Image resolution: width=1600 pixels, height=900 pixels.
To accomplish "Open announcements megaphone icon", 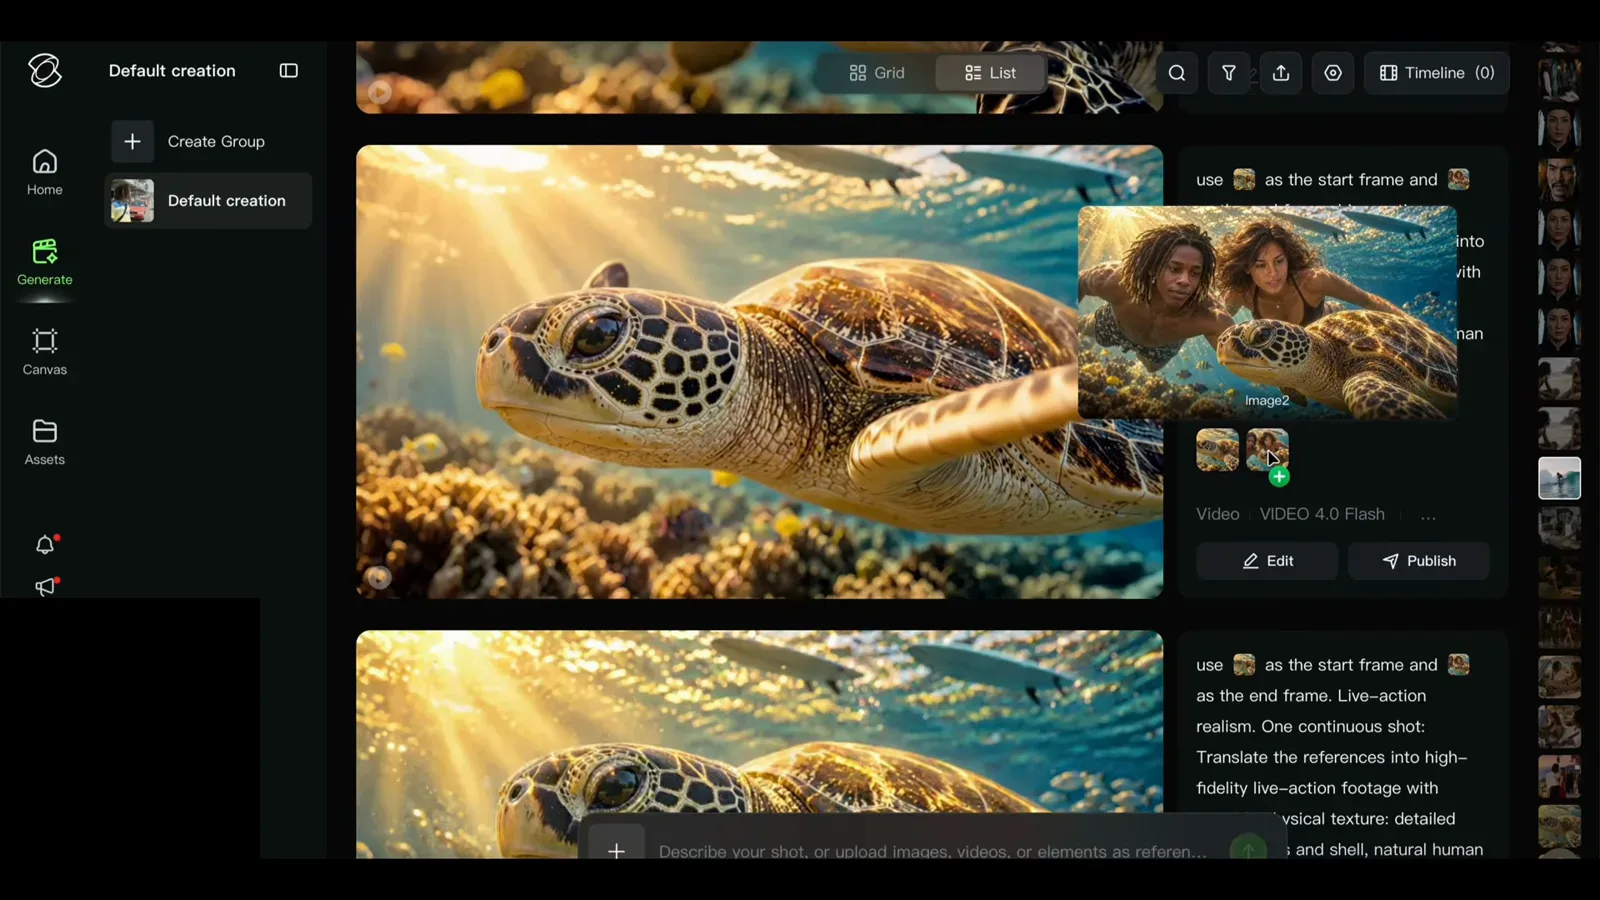I will (45, 587).
